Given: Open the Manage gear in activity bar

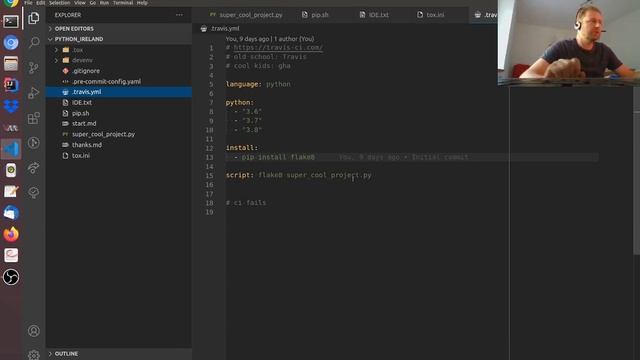Looking at the screenshot, I should tap(34, 354).
